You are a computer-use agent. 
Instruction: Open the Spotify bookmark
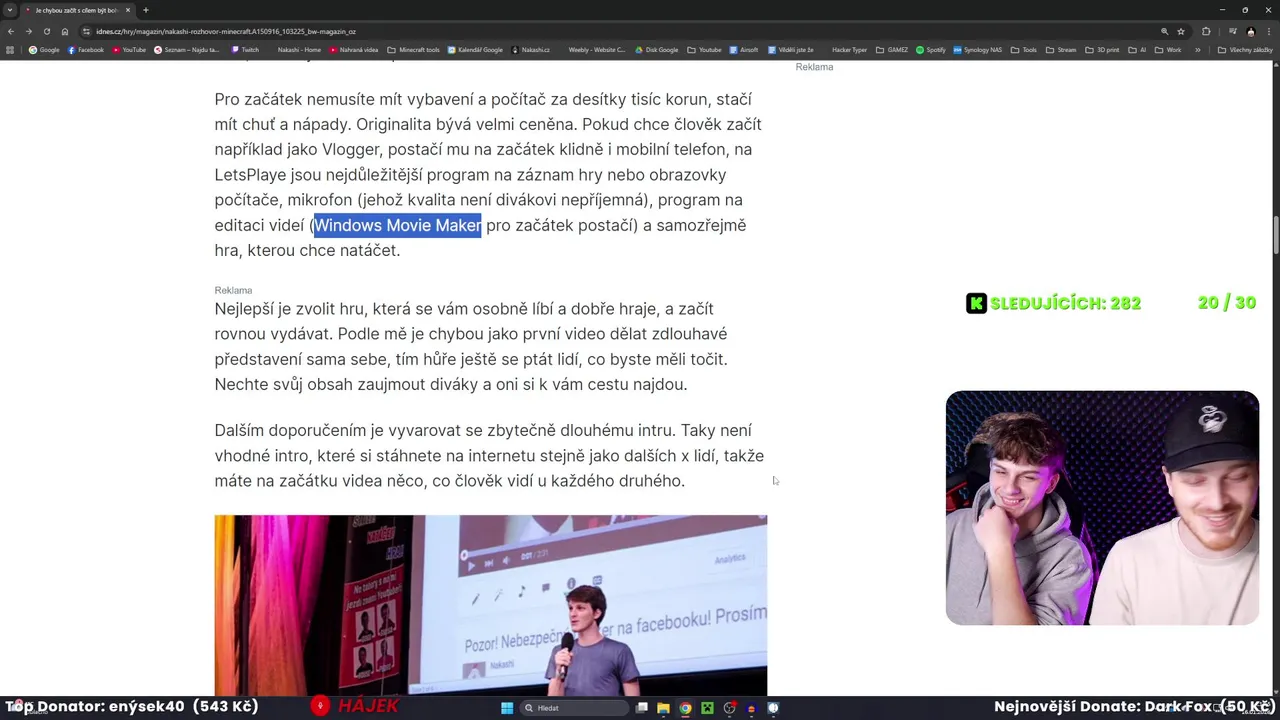click(x=930, y=50)
